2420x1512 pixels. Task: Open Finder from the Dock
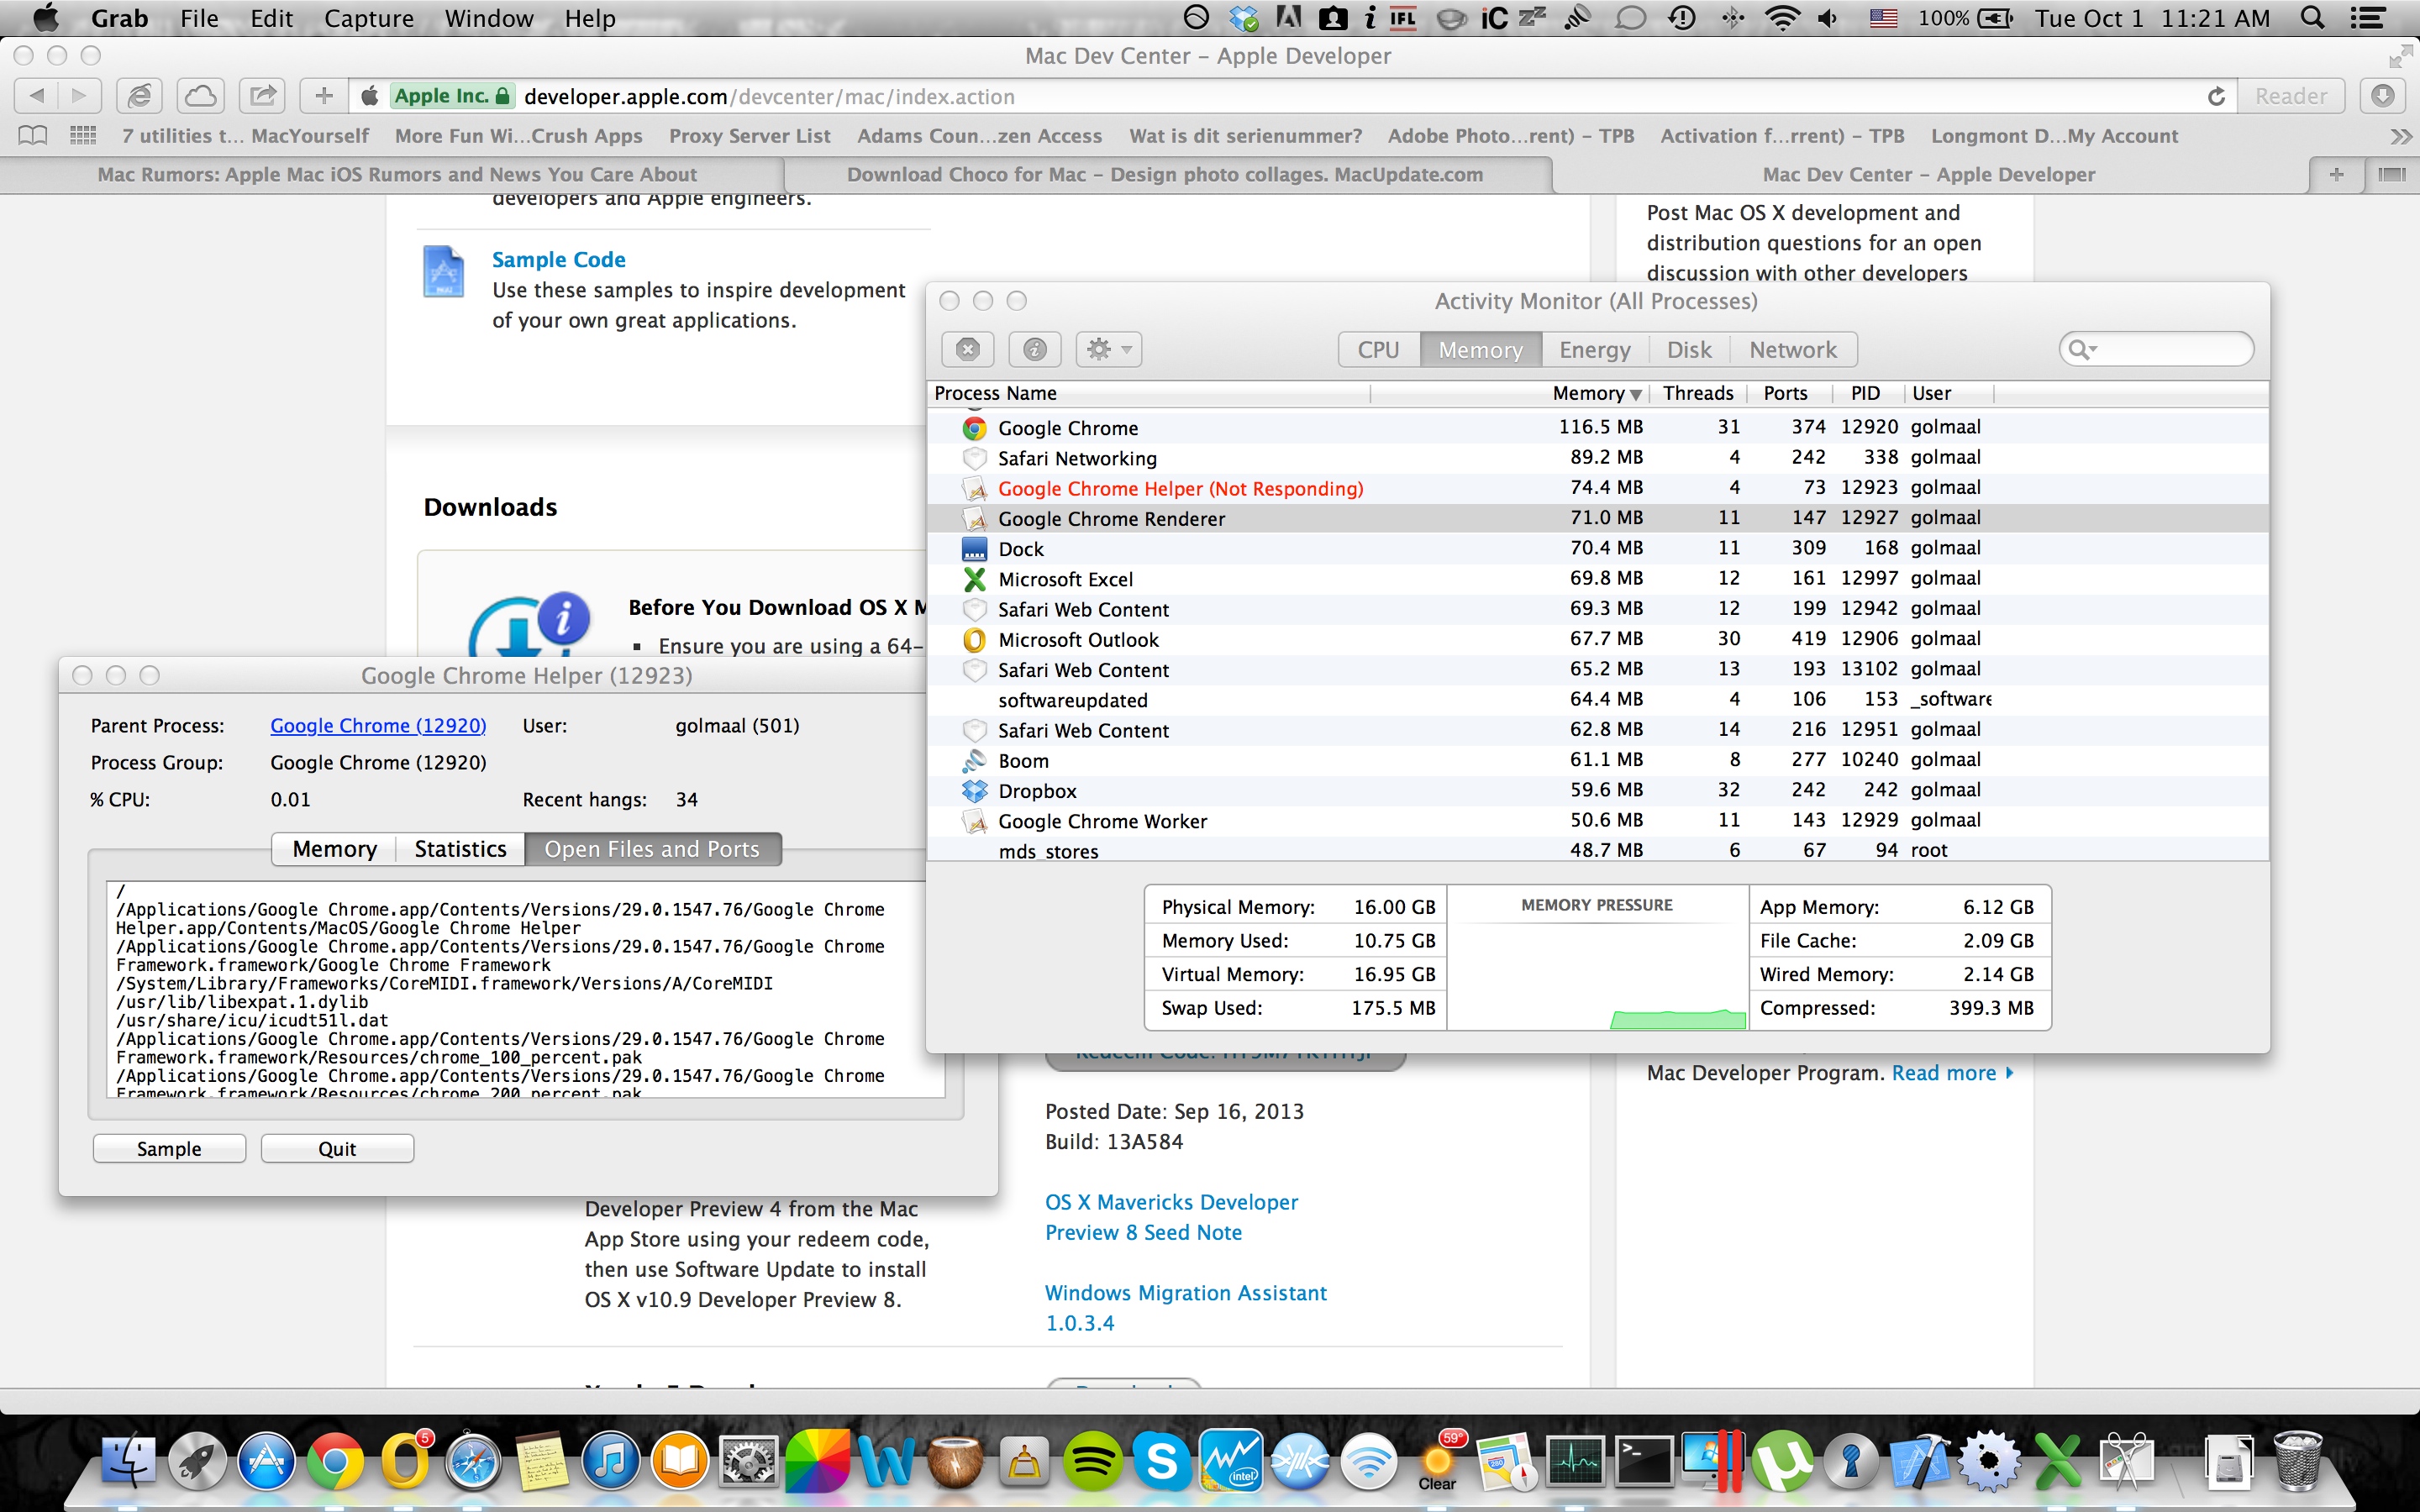(130, 1460)
